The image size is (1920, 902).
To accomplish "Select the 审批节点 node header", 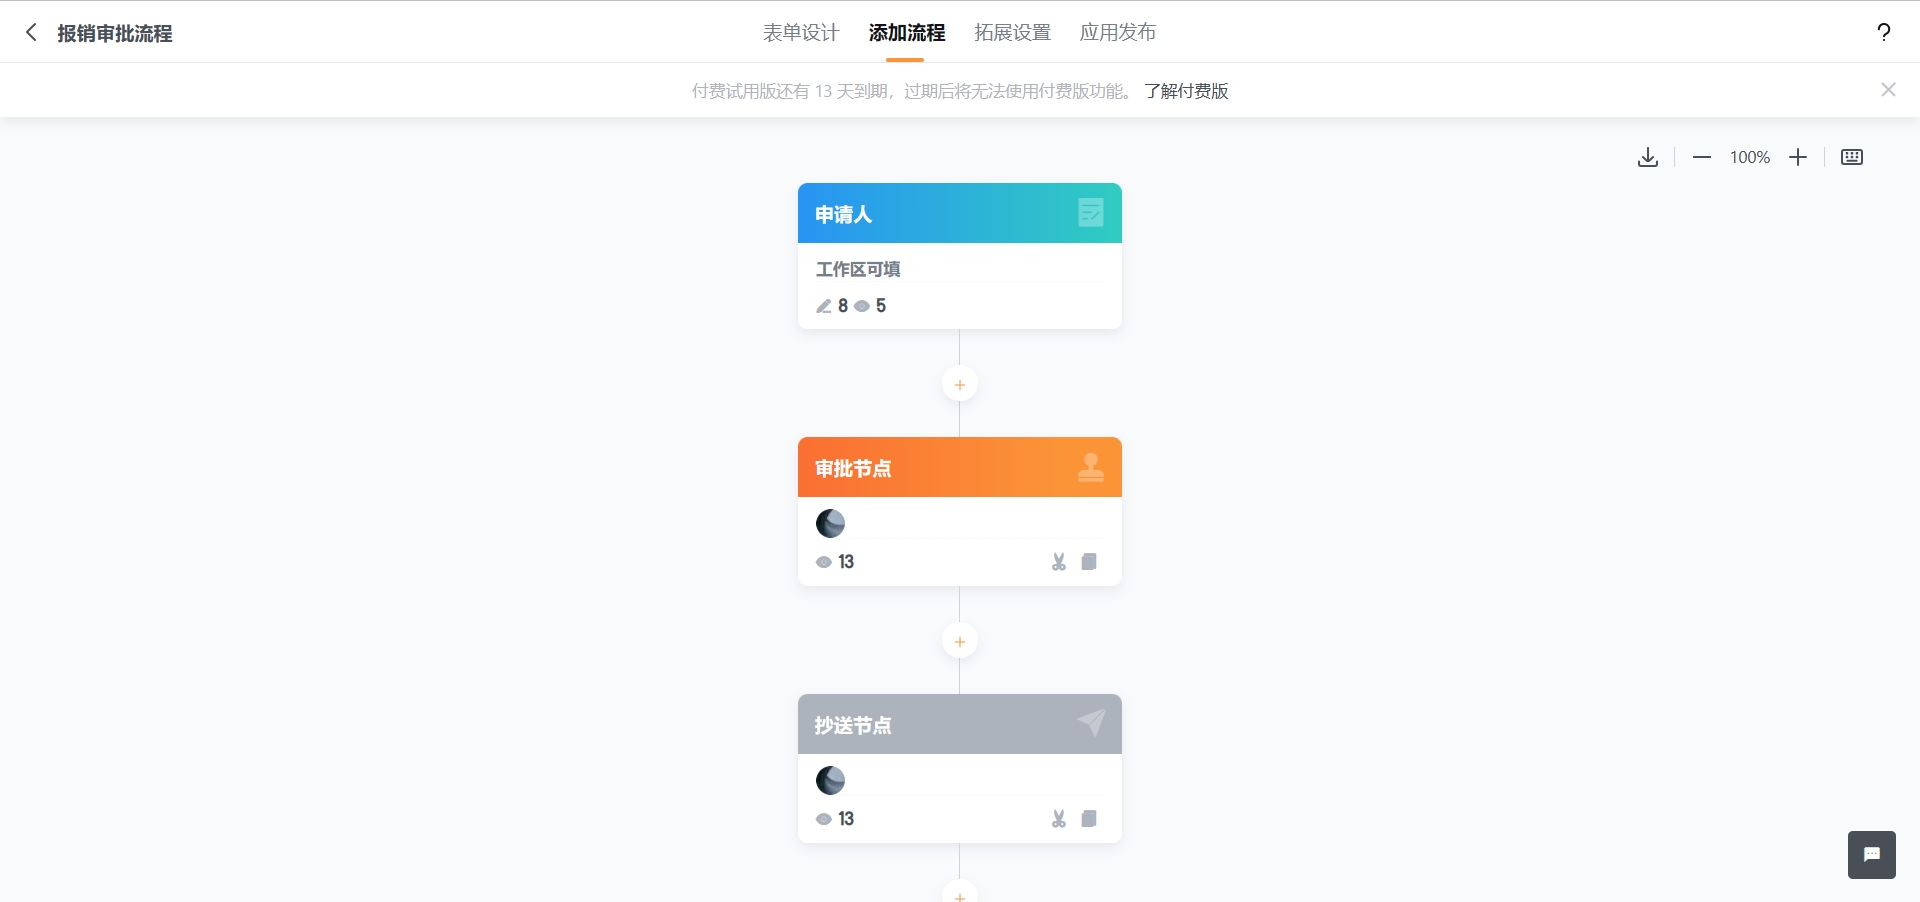I will coord(960,467).
